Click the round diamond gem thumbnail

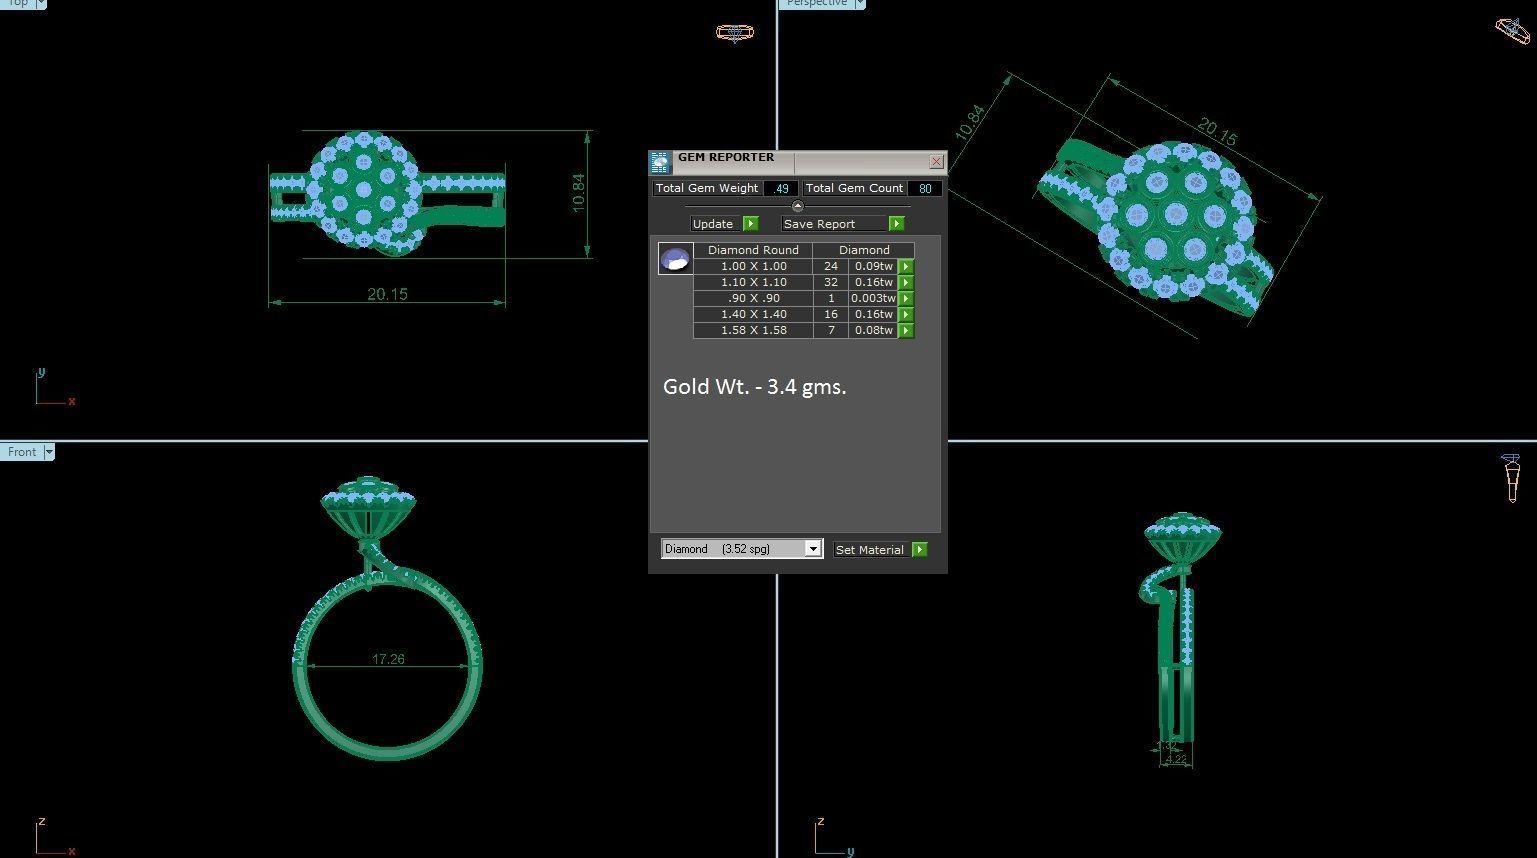pyautogui.click(x=675, y=258)
